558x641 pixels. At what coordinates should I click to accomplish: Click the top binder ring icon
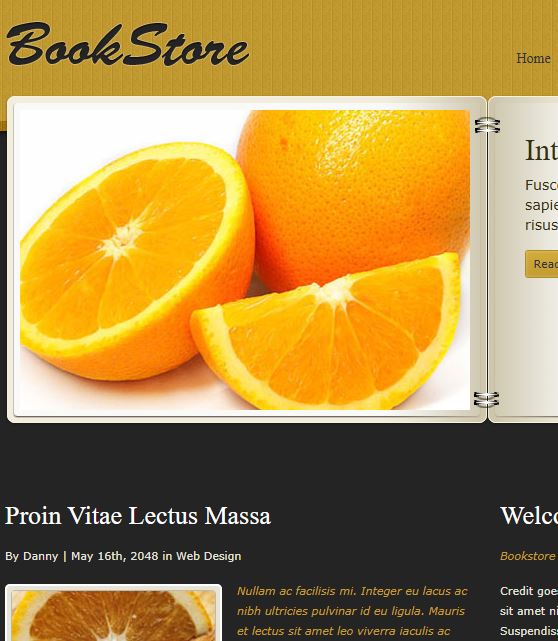pyautogui.click(x=487, y=125)
